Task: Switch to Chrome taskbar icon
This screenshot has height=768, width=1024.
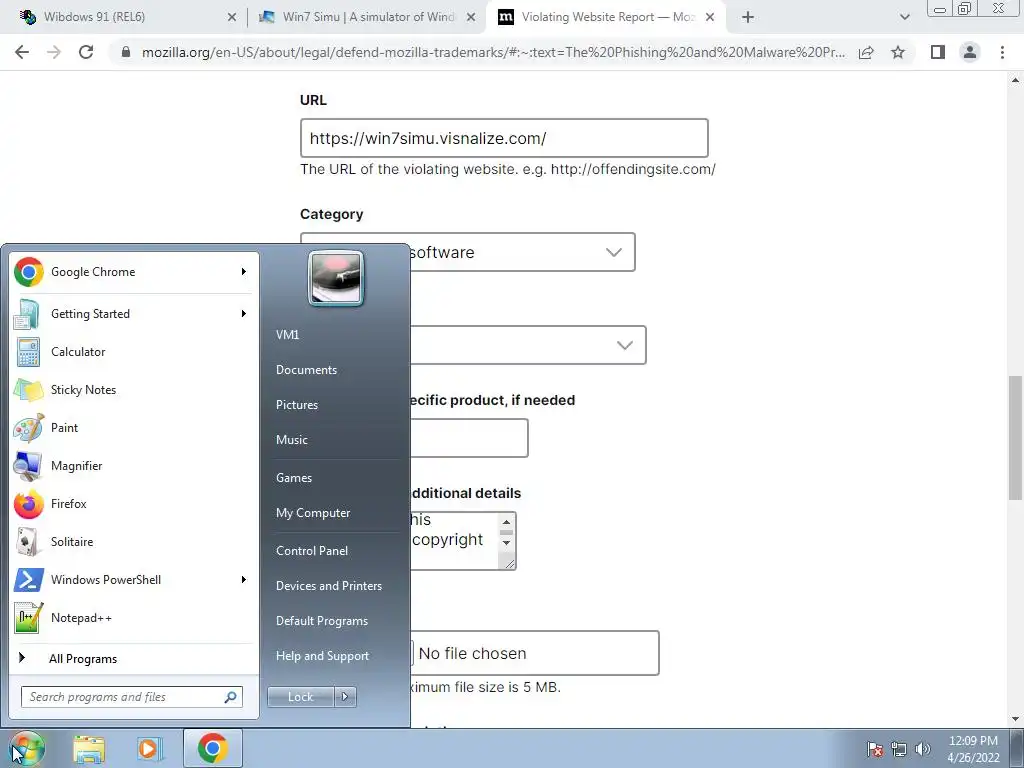Action: click(x=212, y=748)
